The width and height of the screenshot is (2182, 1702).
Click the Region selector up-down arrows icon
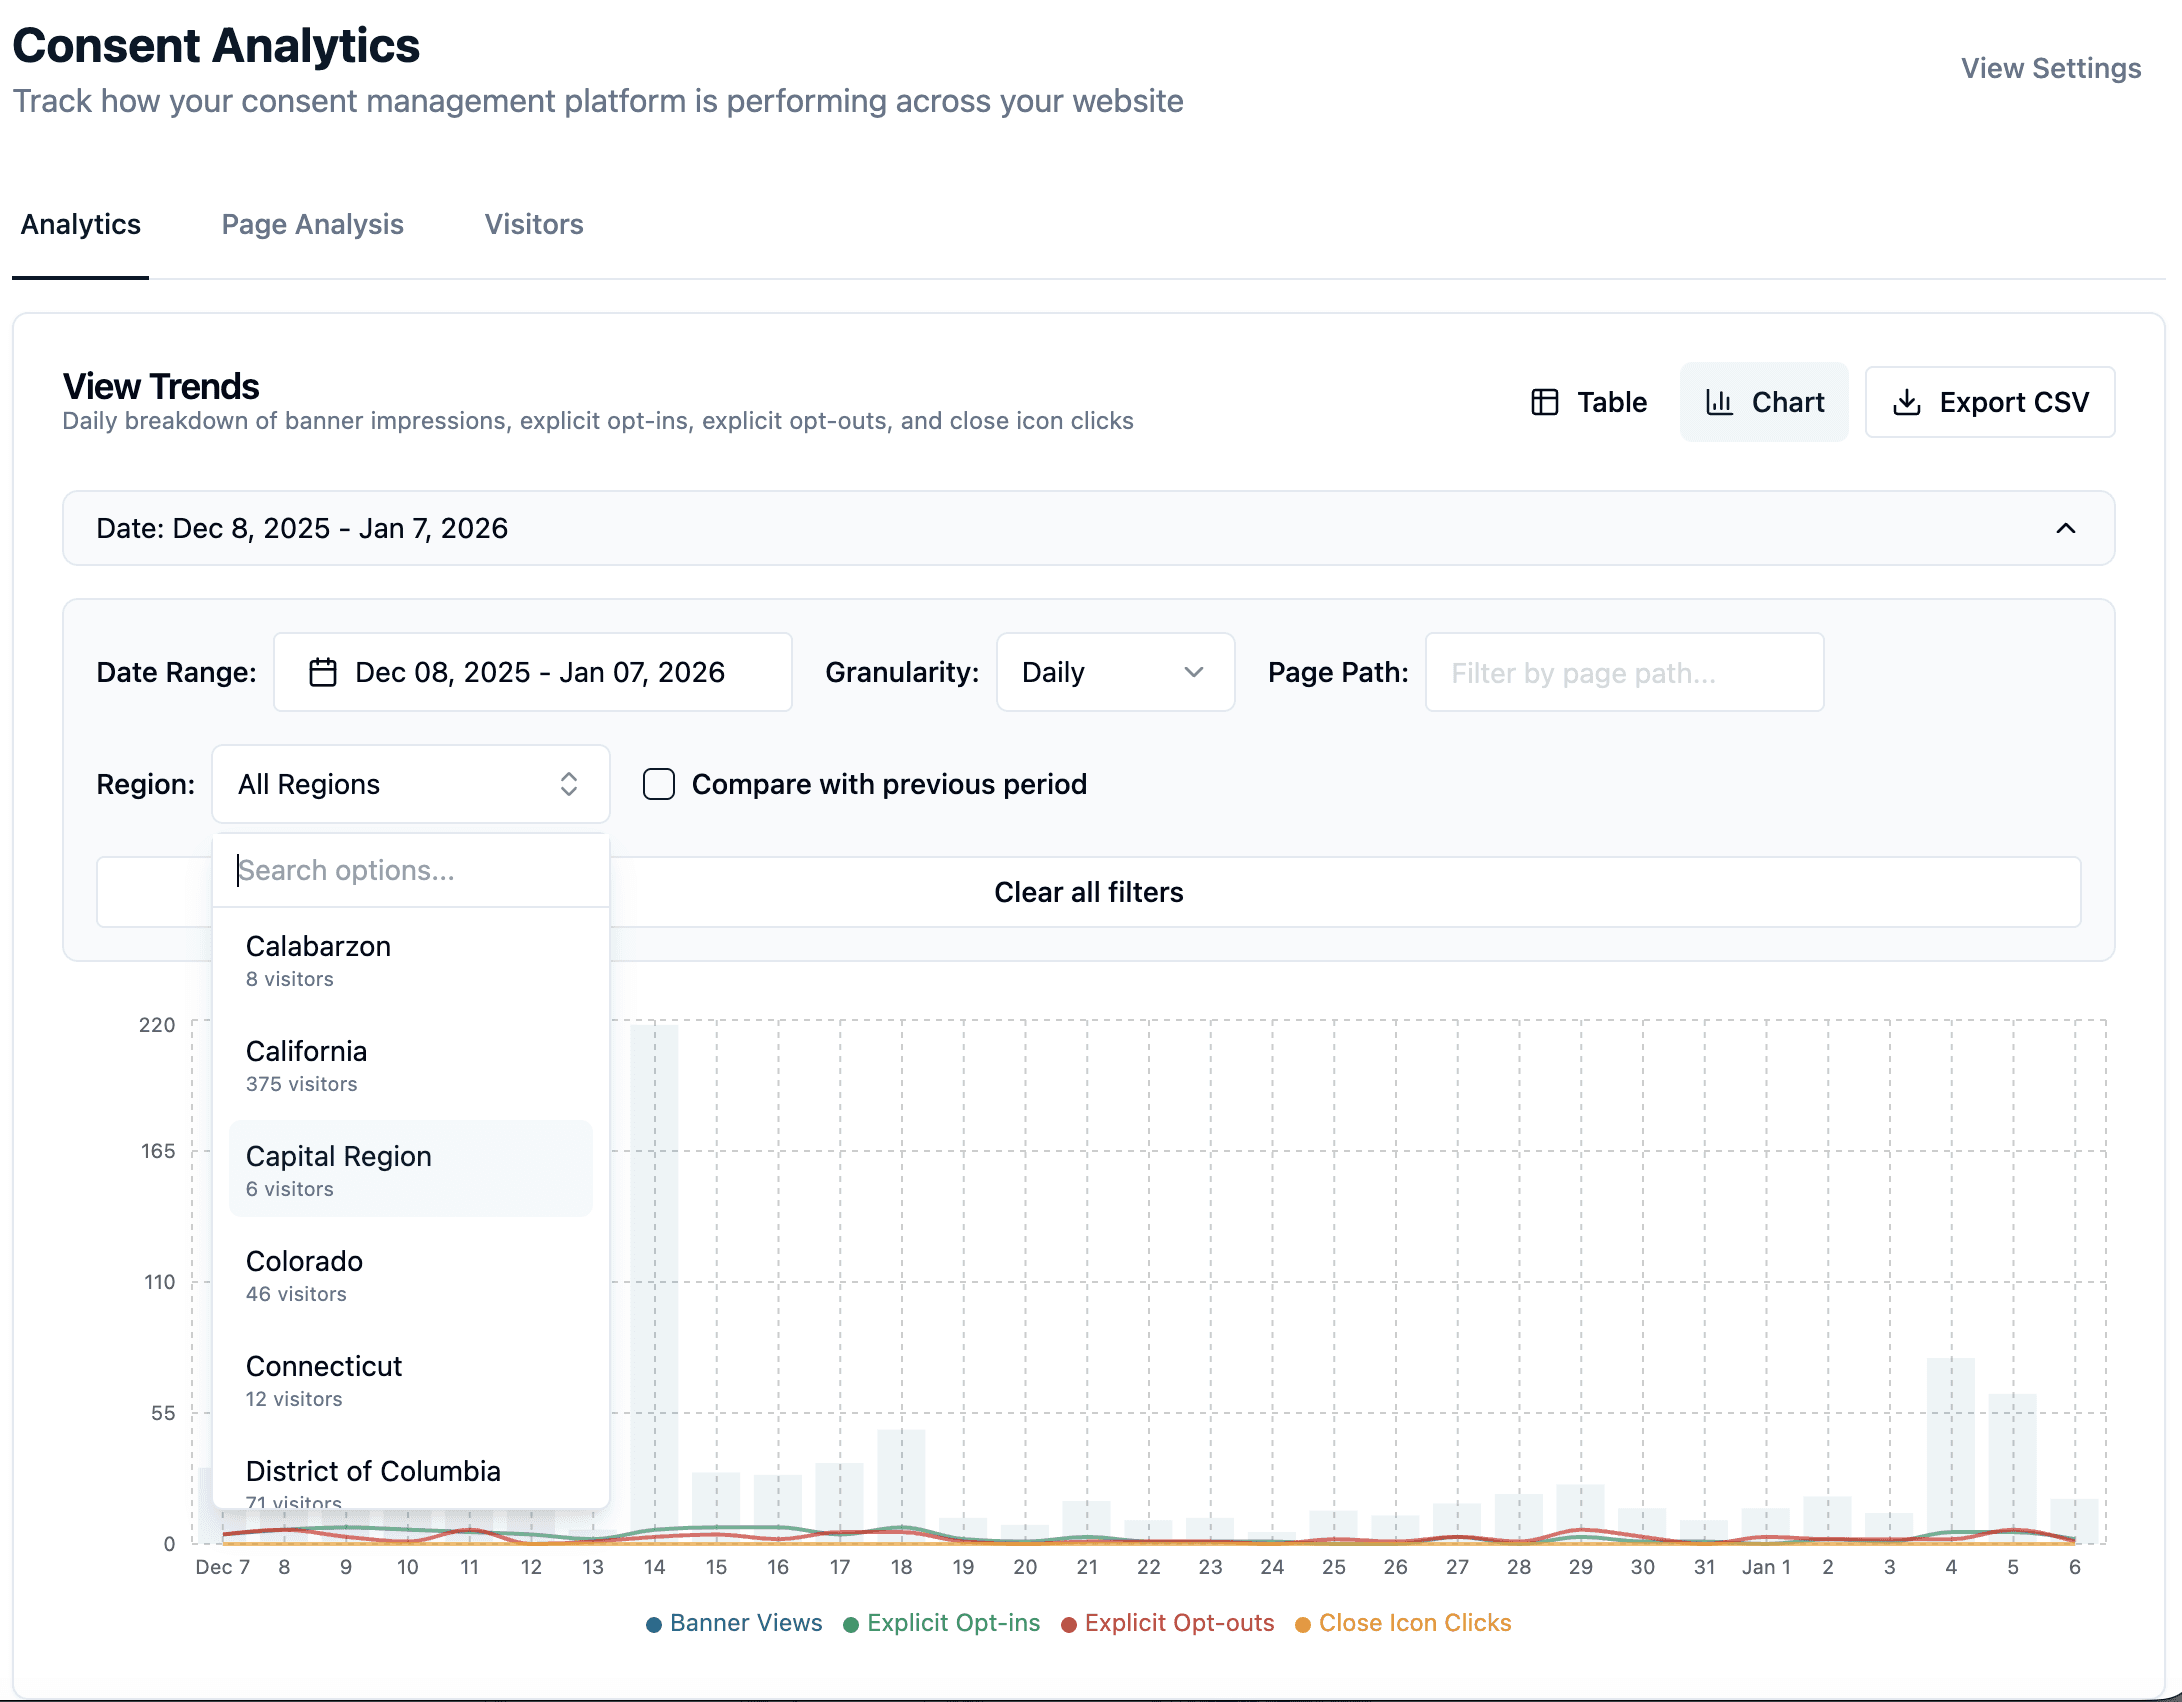point(569,784)
